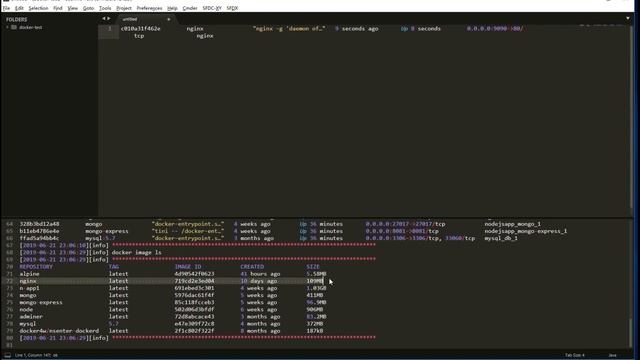Click nodejsapp_mongo-express_1 container name
Screen dimensions: 640x360
tap(525, 231)
